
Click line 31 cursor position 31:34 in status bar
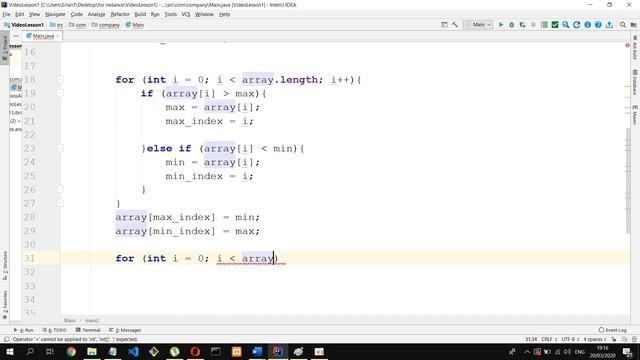point(531,339)
